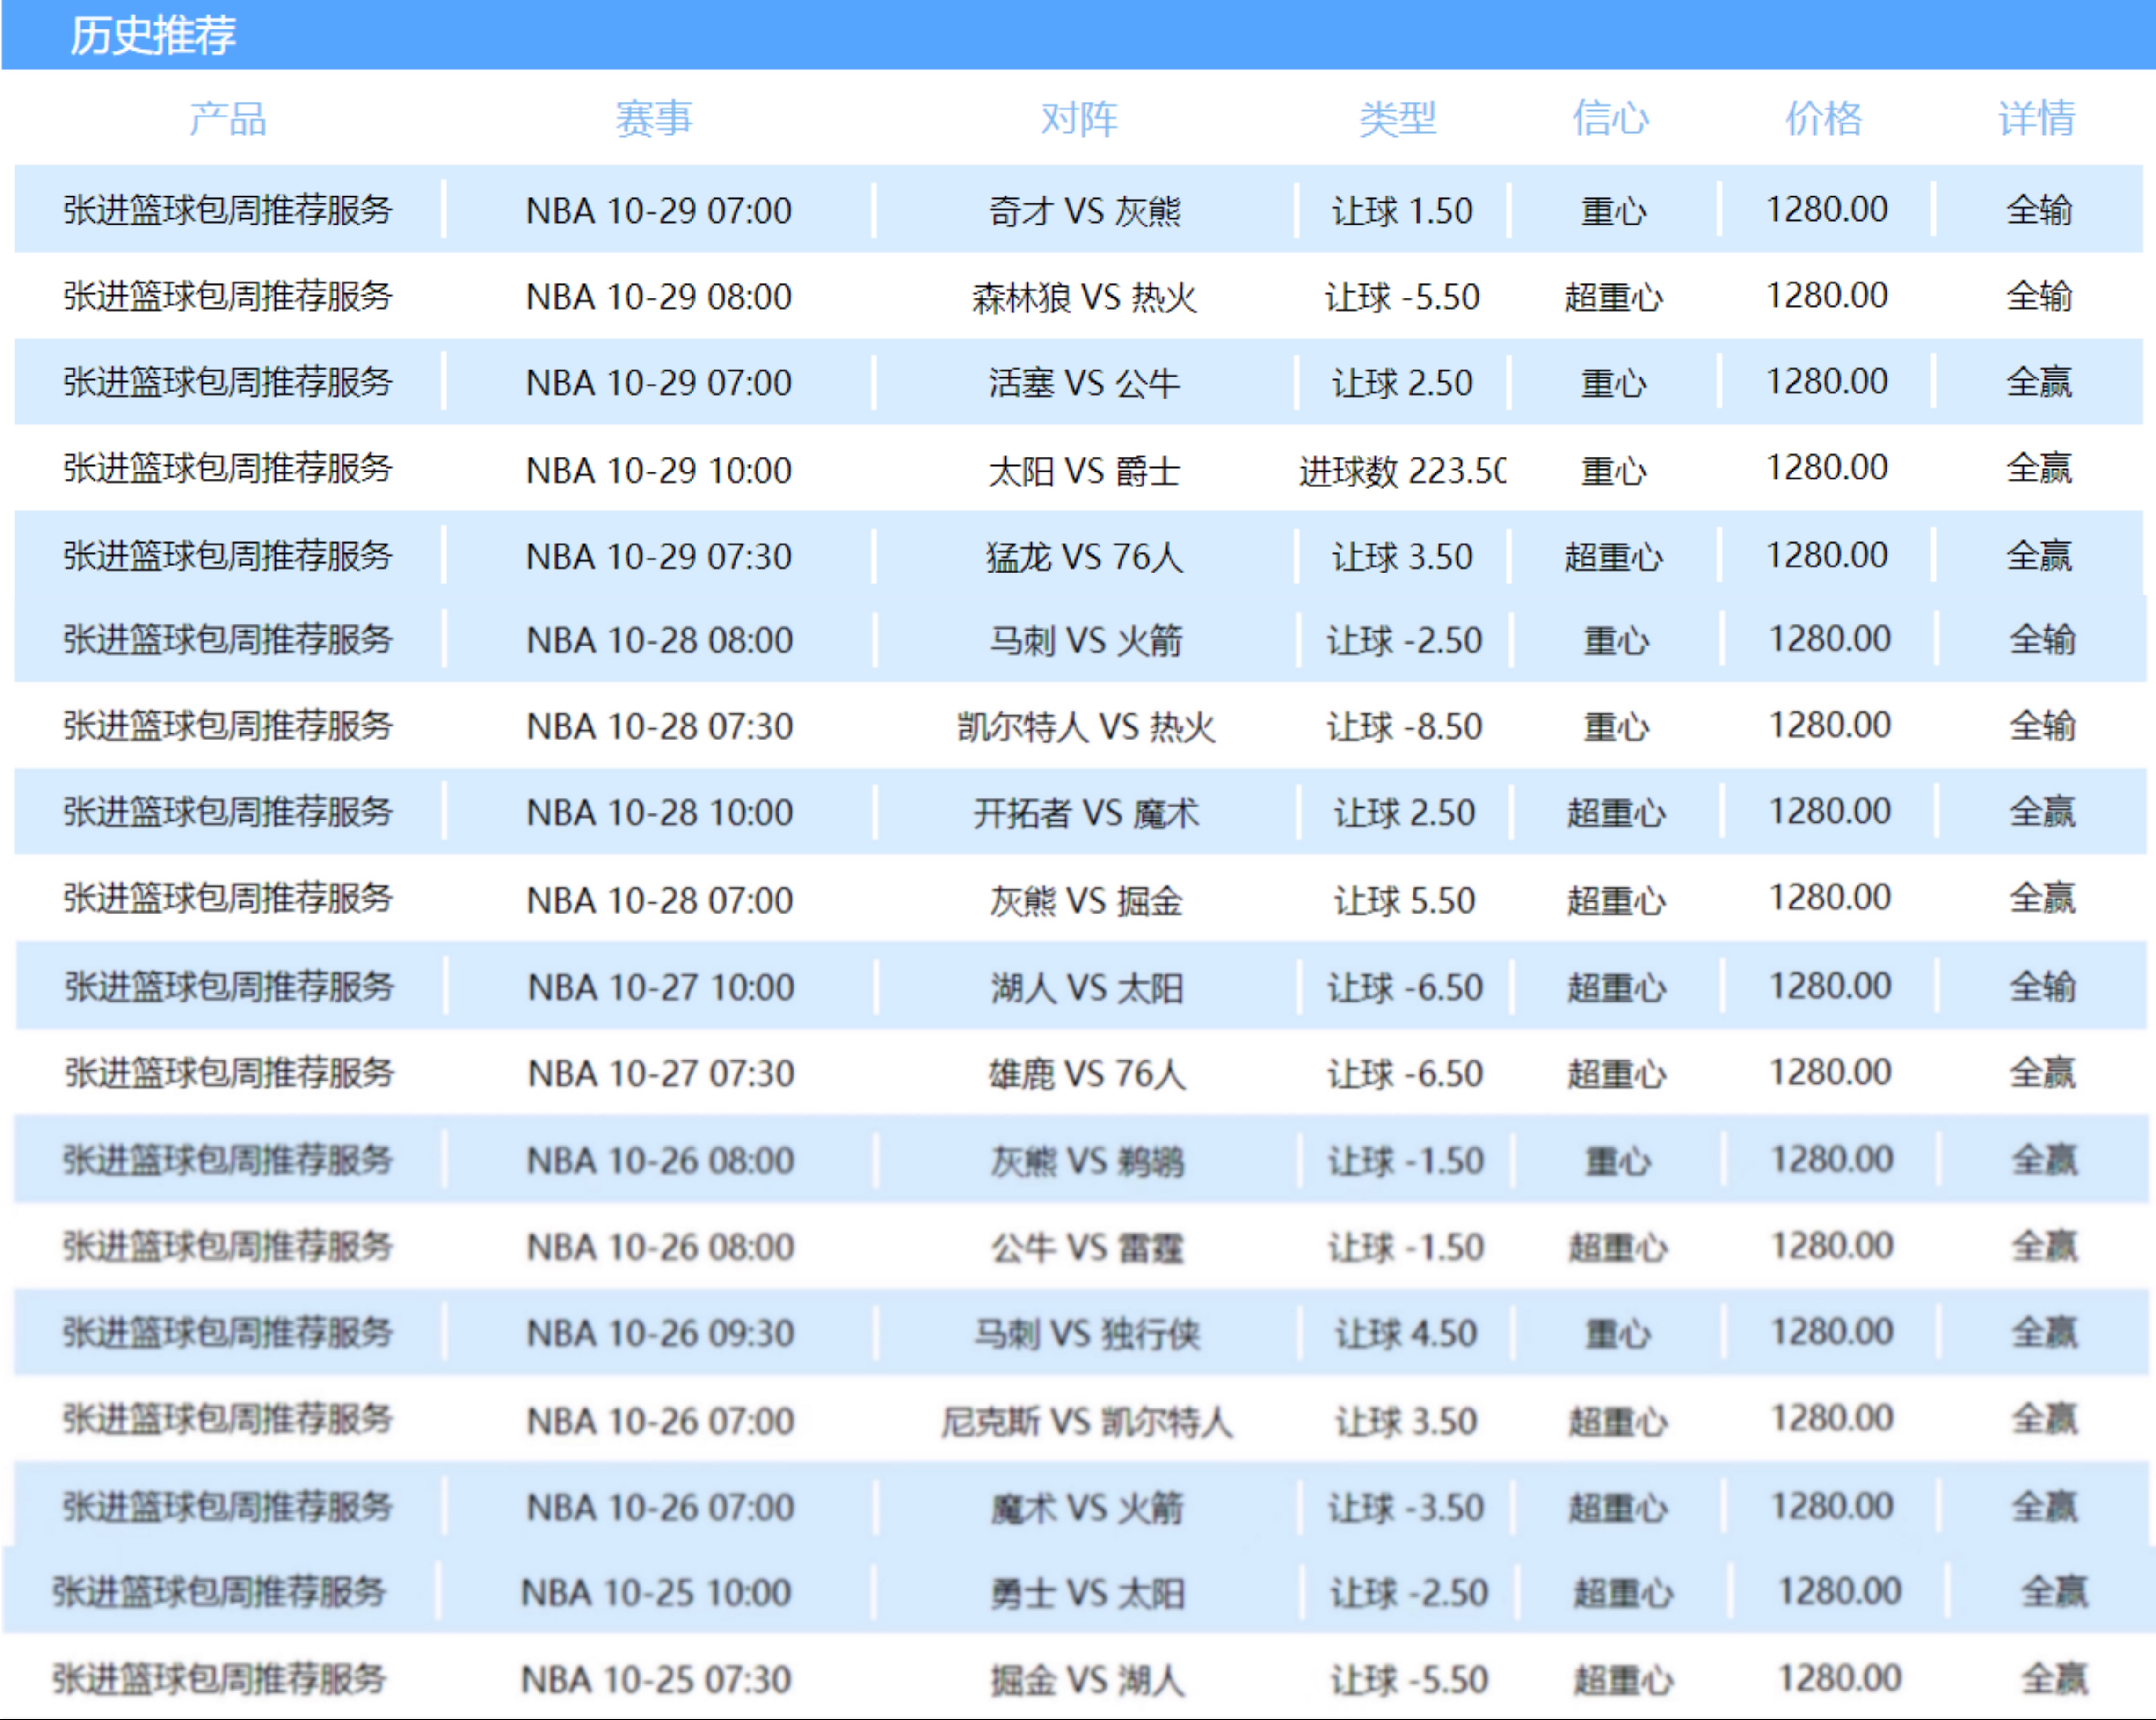Select the 活塞 VS 公牛 matchup cell
This screenshot has height=1720, width=2156.
(1085, 383)
